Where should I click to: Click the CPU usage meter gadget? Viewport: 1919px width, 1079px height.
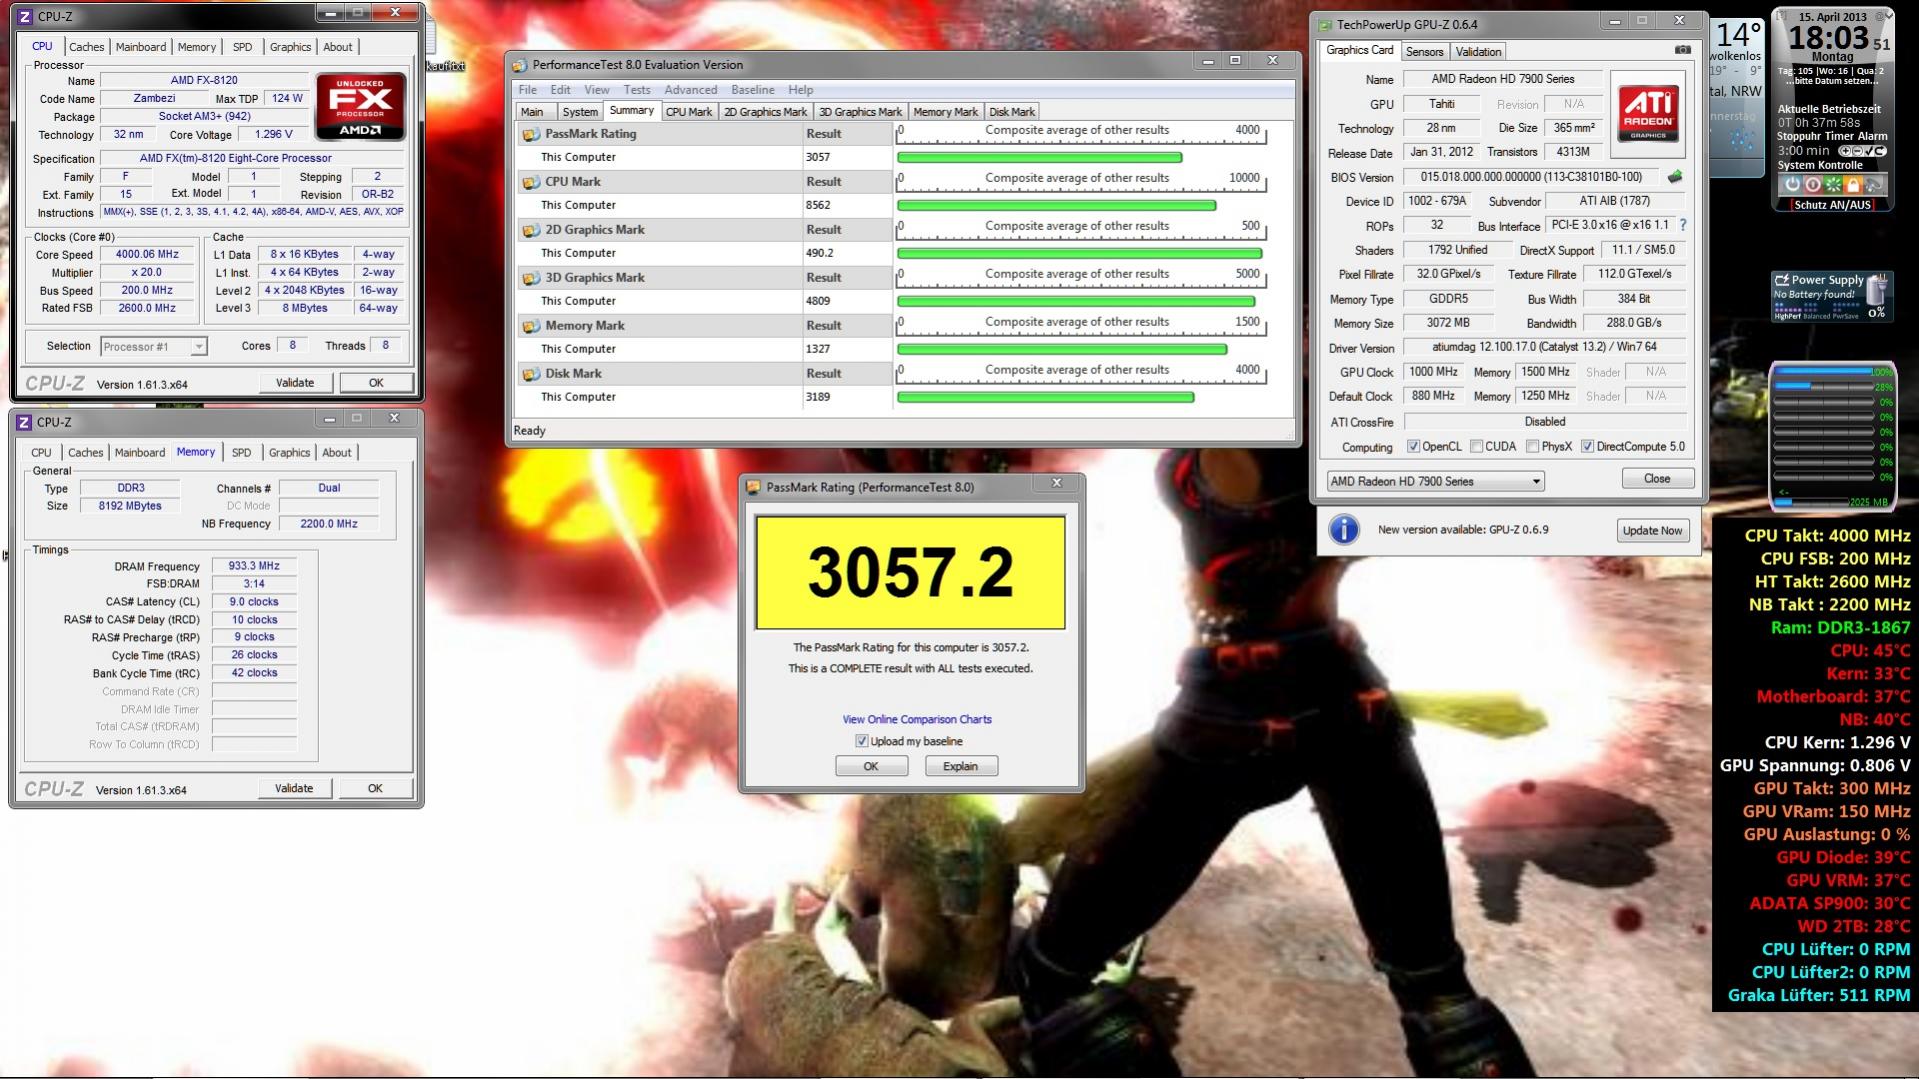[1833, 437]
